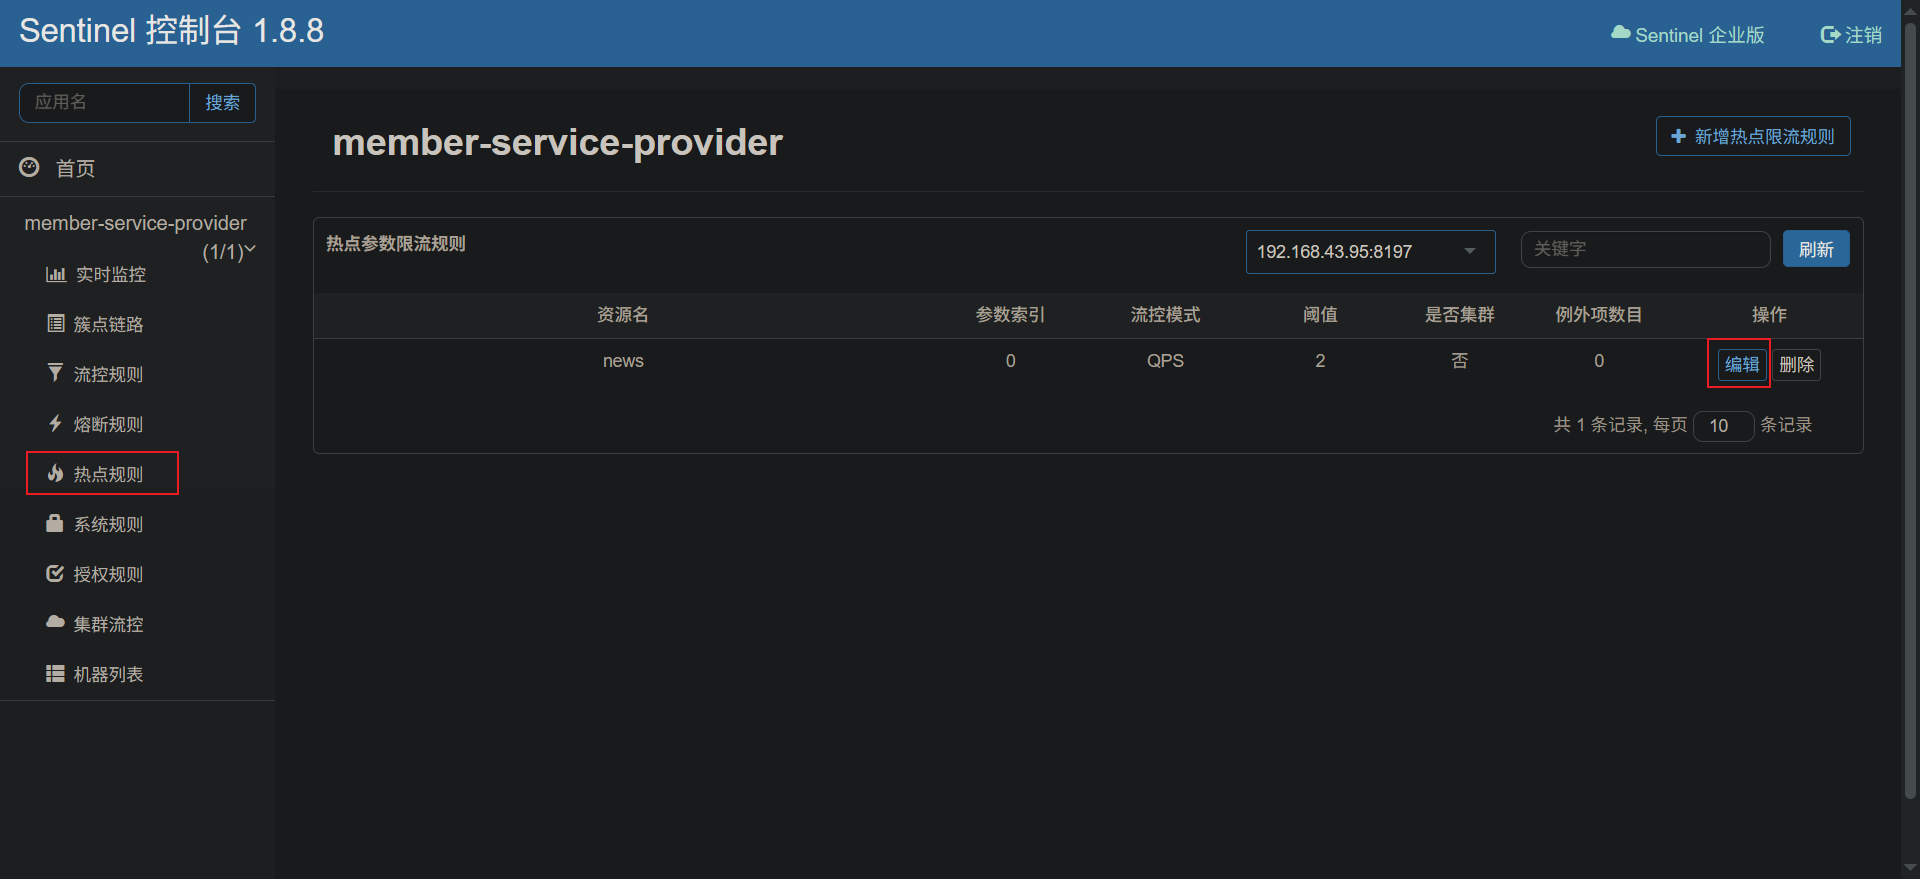Click the cloud icon for 集群流控
Viewport: 1920px width, 879px height.
coord(55,622)
